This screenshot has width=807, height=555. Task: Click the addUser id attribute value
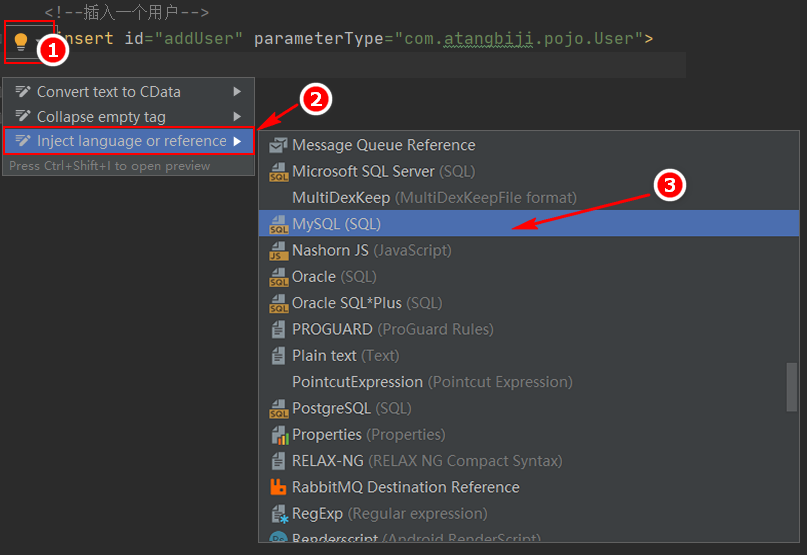click(x=198, y=39)
